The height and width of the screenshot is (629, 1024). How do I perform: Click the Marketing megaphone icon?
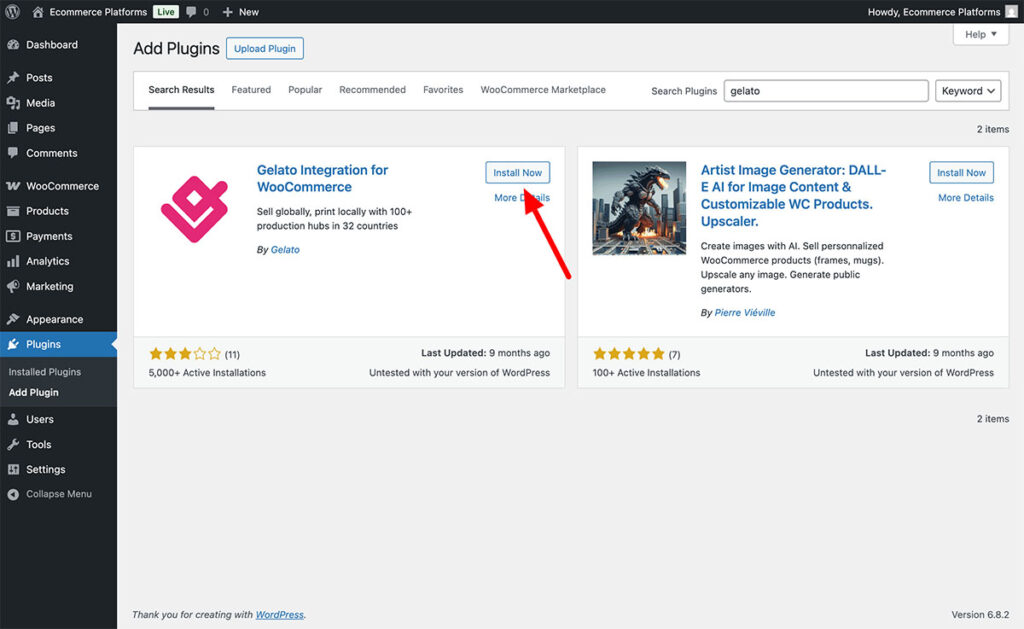pyautogui.click(x=13, y=286)
